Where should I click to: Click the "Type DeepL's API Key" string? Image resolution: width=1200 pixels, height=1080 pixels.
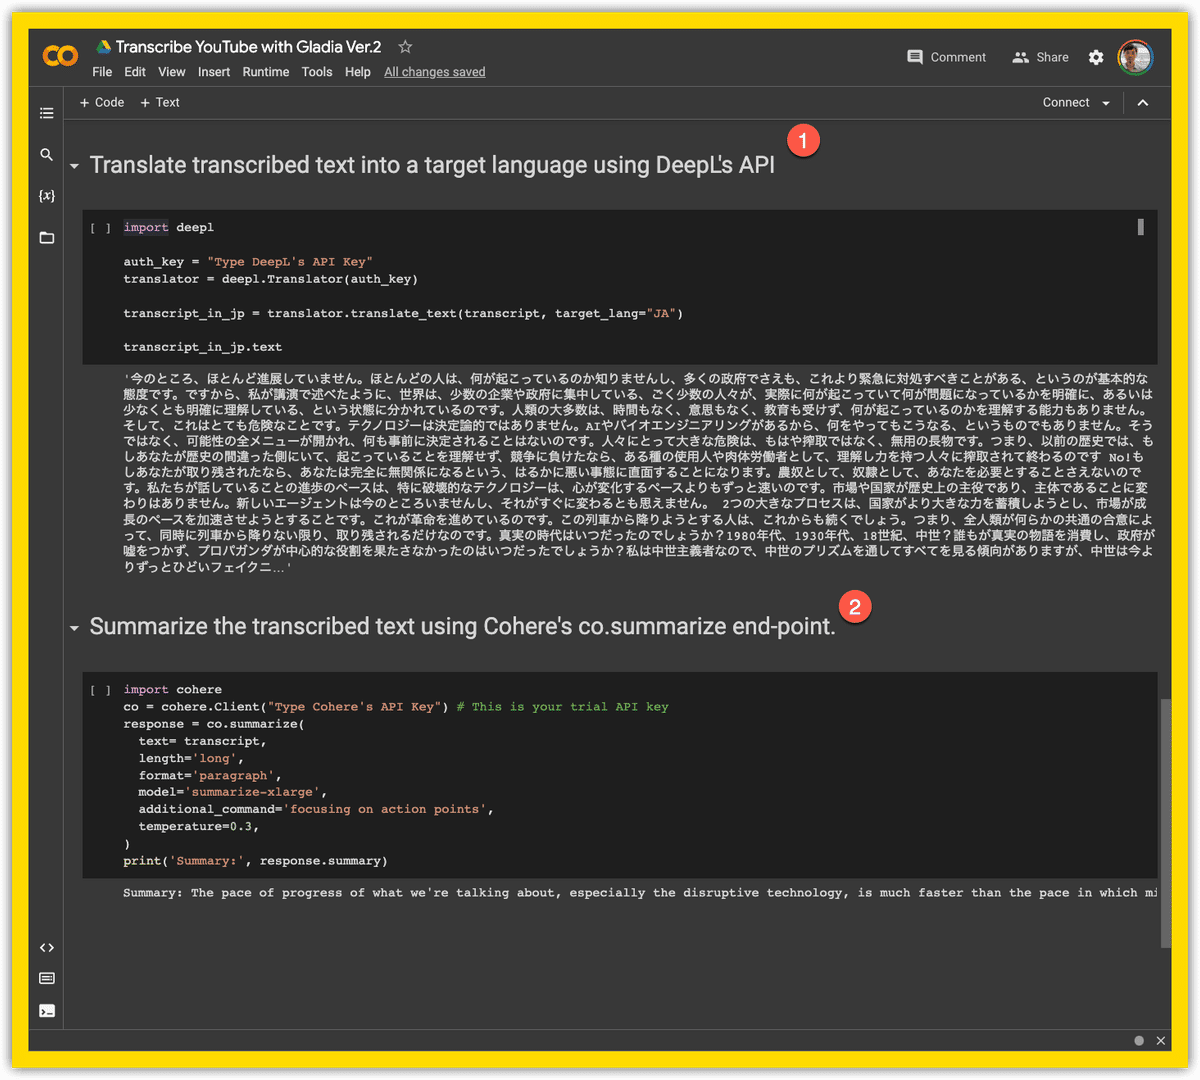tap(290, 262)
